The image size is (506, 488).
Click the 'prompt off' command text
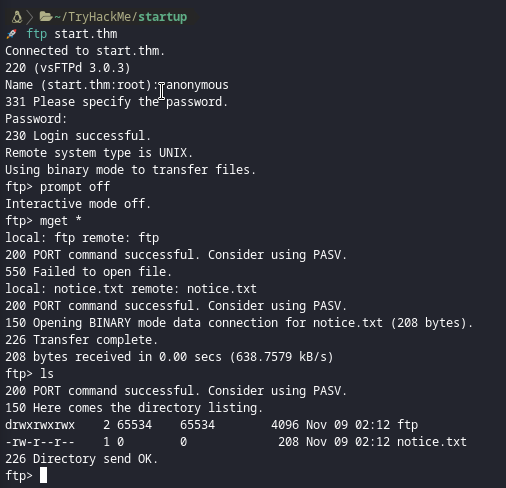(75, 187)
